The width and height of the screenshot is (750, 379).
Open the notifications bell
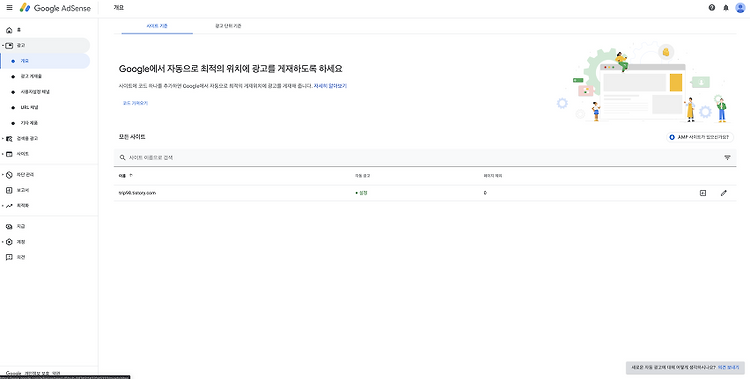point(726,8)
